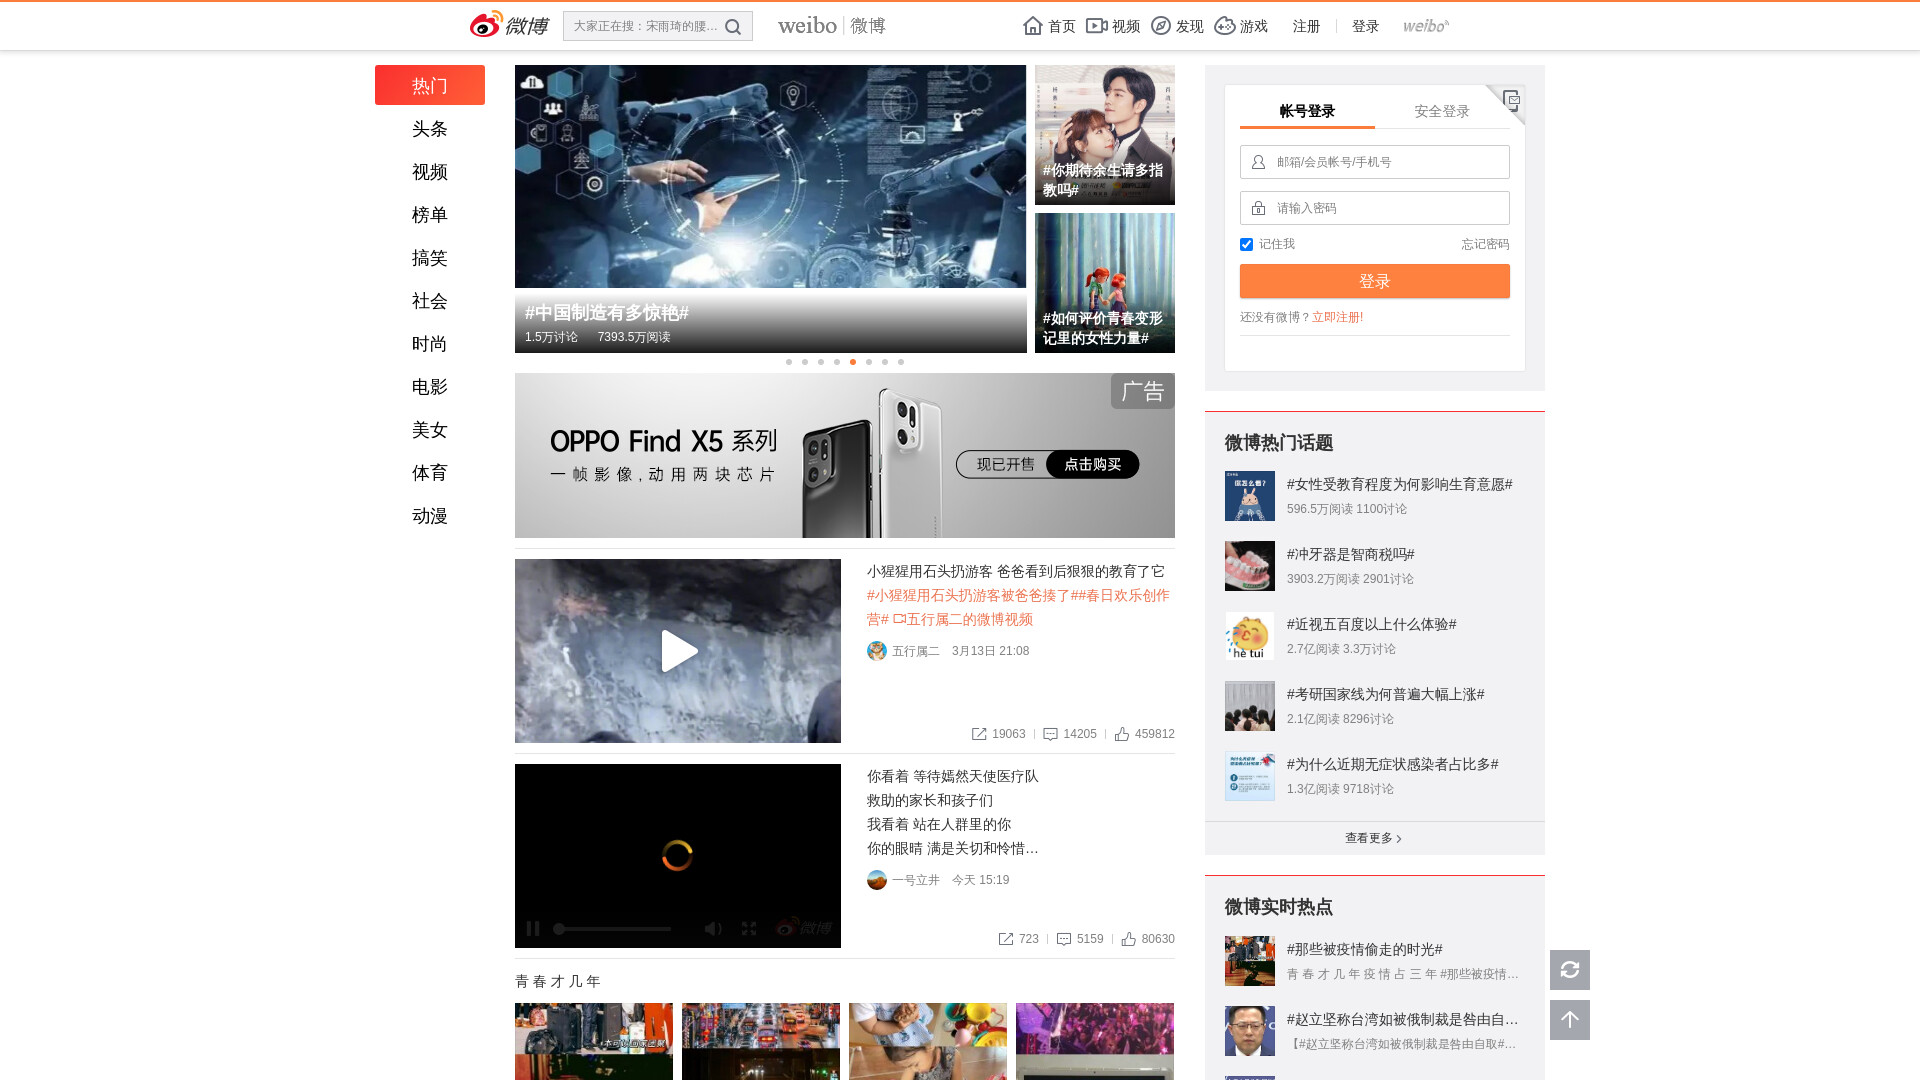Viewport: 1920px width, 1080px height.
Task: Switch to 帐号登录 tab
Action: 1307,111
